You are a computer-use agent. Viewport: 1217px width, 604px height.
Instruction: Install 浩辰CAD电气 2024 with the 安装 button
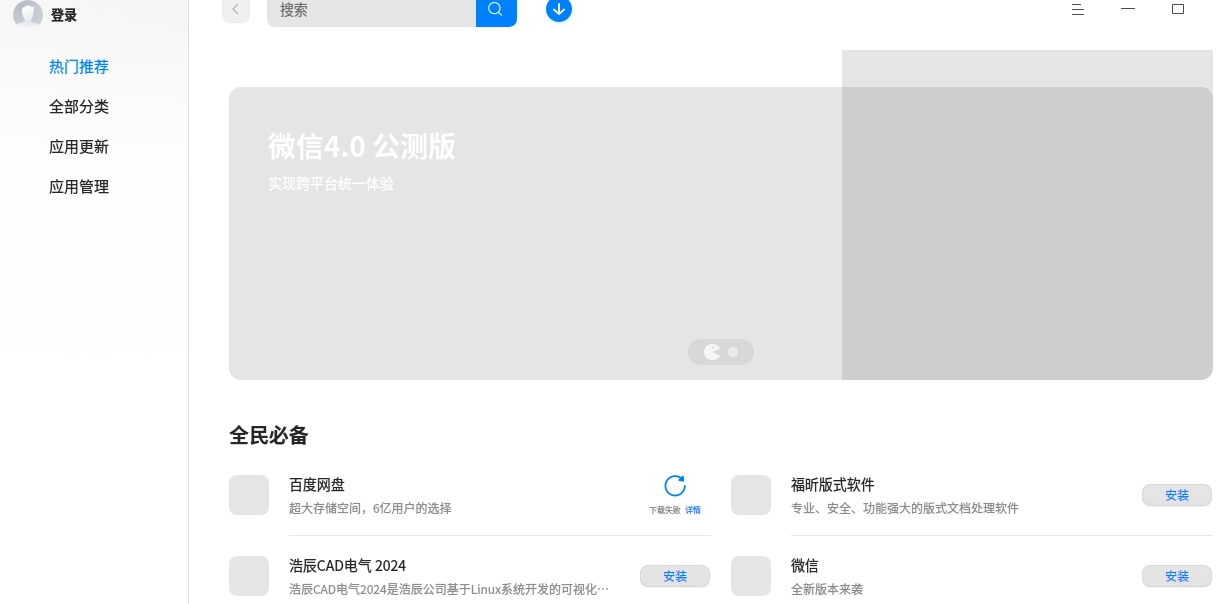[x=675, y=576]
